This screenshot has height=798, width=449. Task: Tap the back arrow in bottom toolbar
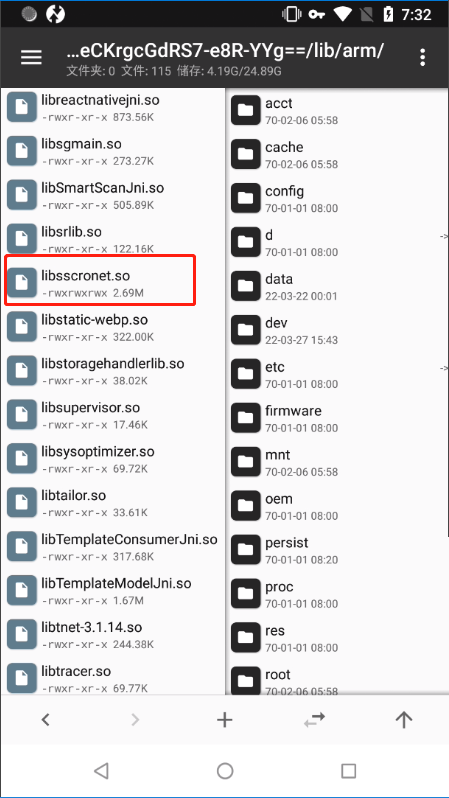point(45,719)
